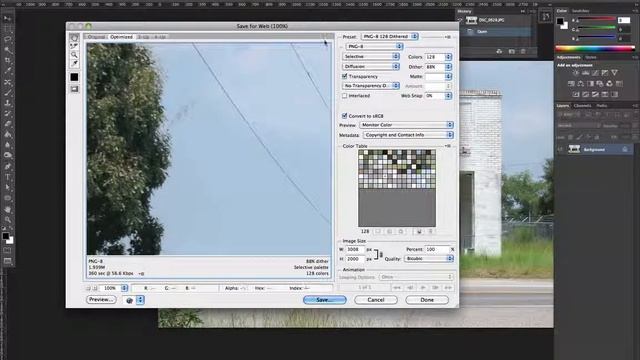Open the Selective color reduction dropdown
Viewport: 640px width, 360px height.
(371, 56)
